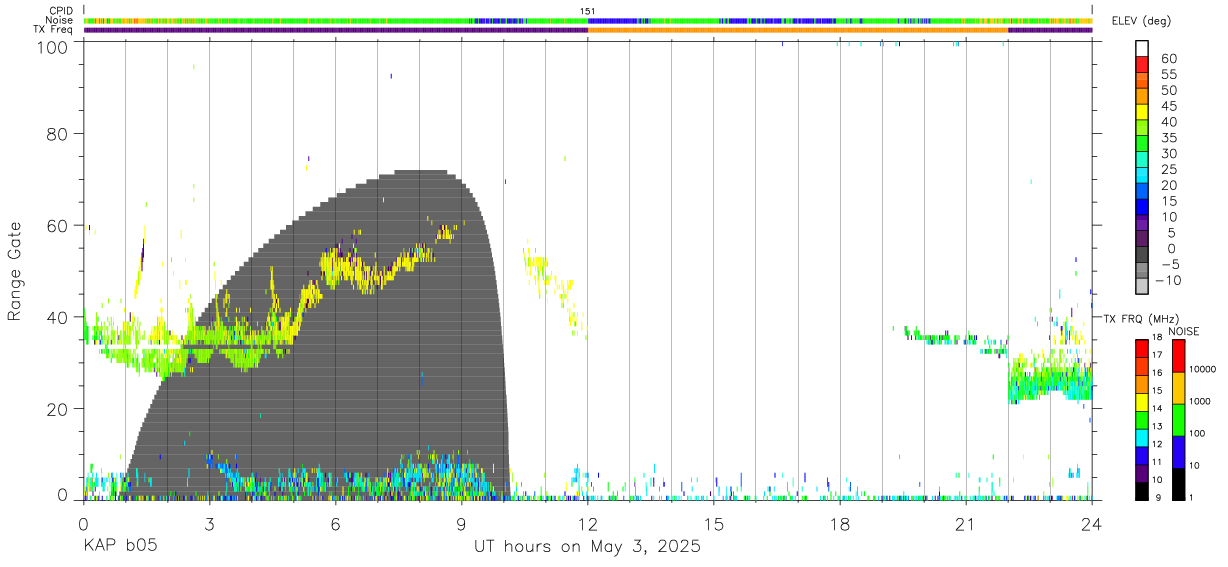Pick the orange band of the NOISE colorbar
Screen dimensions: 1228x567
(x=1178, y=388)
